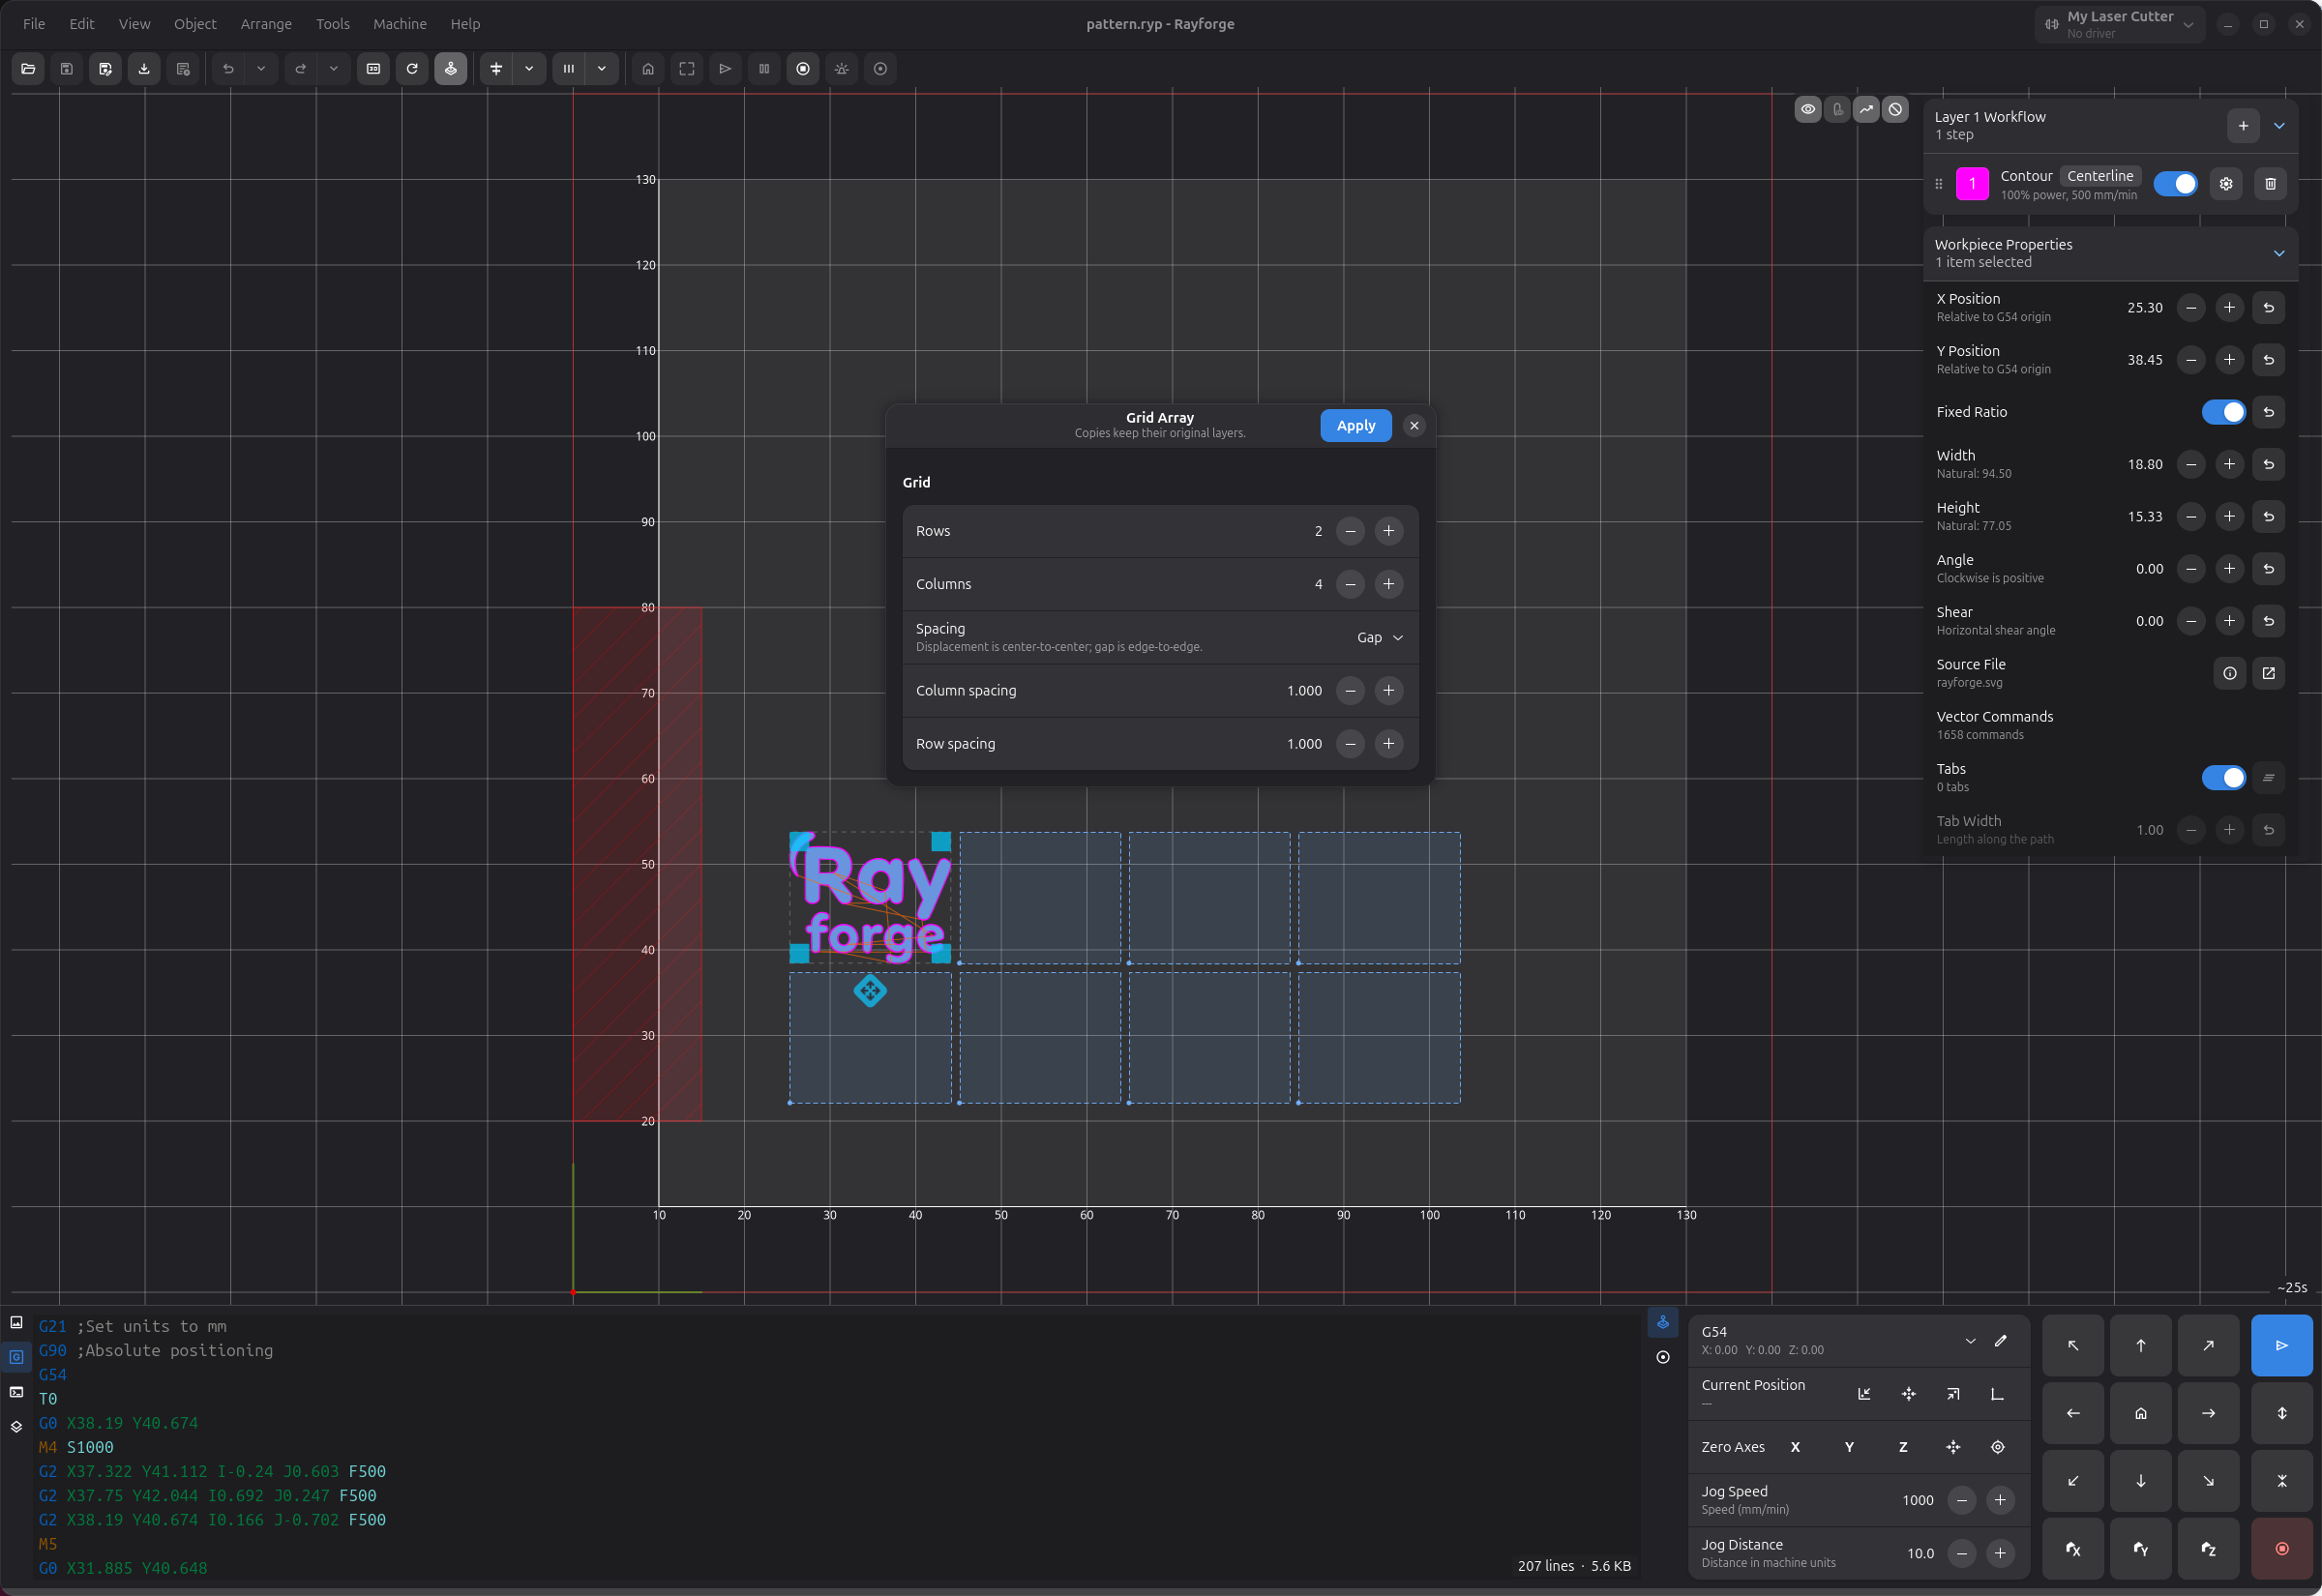
Task: Edit the G54 work coordinate with pencil
Action: coord(2000,1341)
